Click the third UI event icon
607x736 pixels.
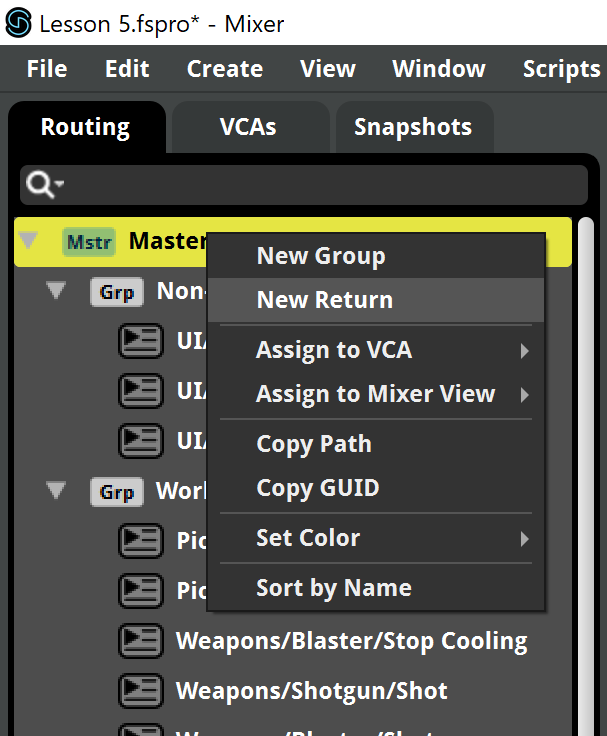pos(141,441)
